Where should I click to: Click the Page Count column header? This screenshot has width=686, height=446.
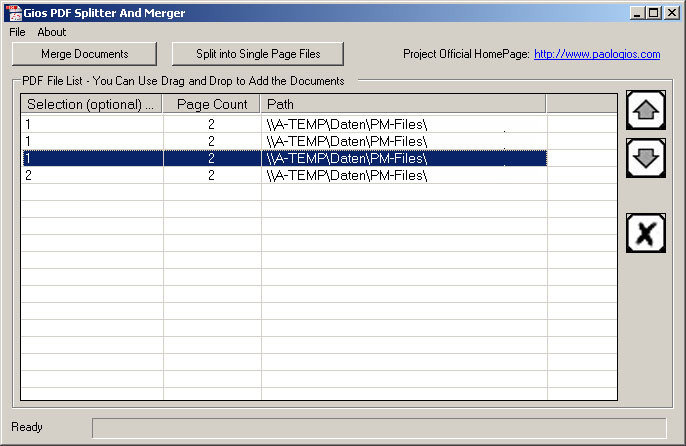[212, 104]
